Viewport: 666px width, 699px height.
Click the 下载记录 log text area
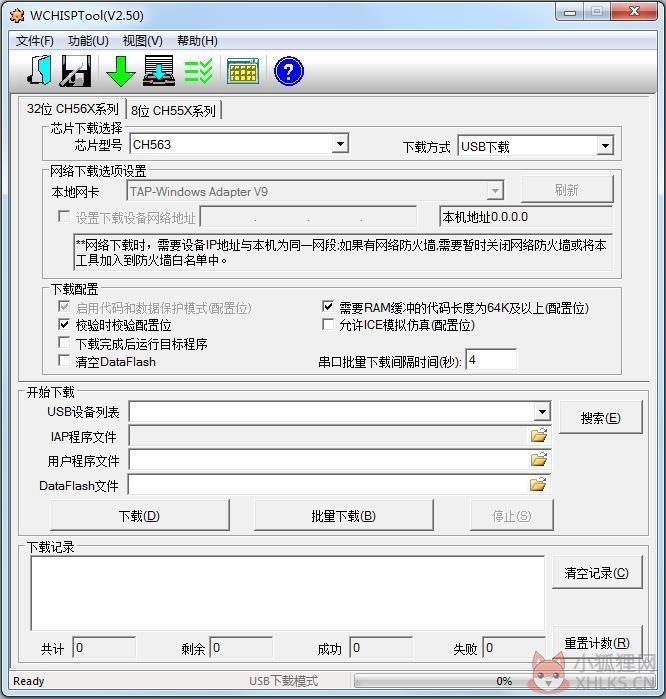(288, 593)
